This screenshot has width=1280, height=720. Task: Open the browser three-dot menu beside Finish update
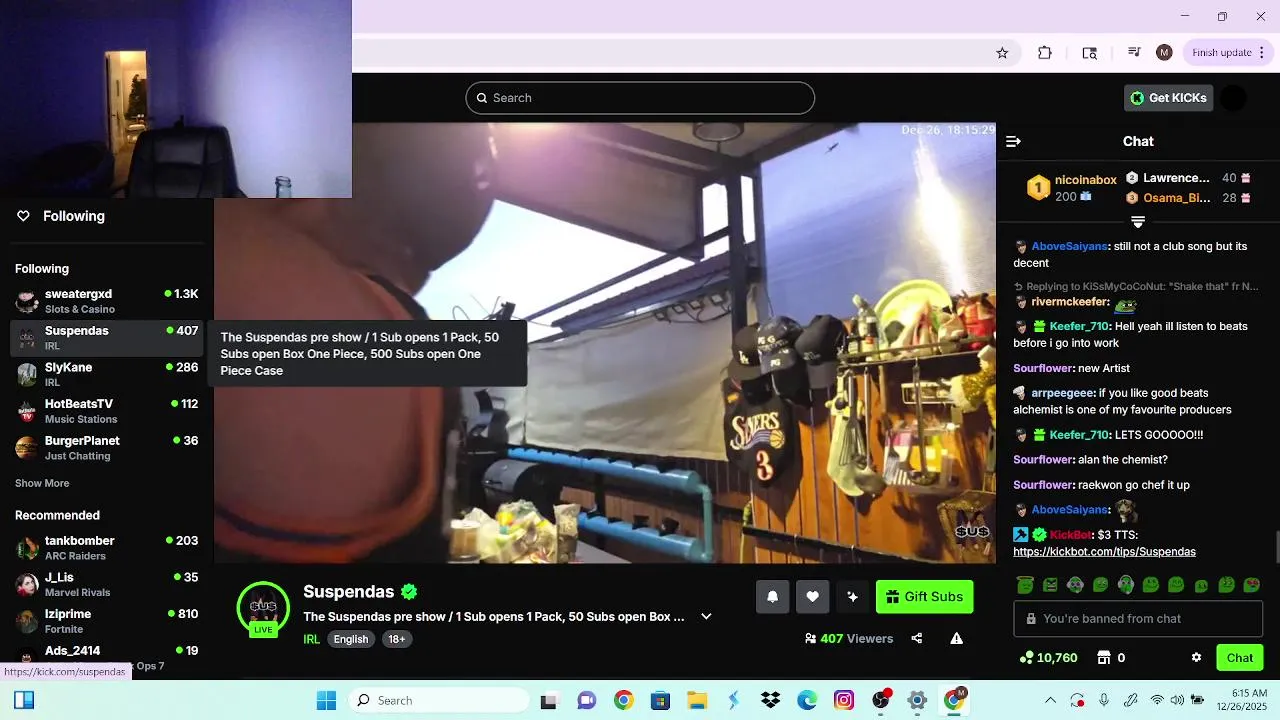1261,53
